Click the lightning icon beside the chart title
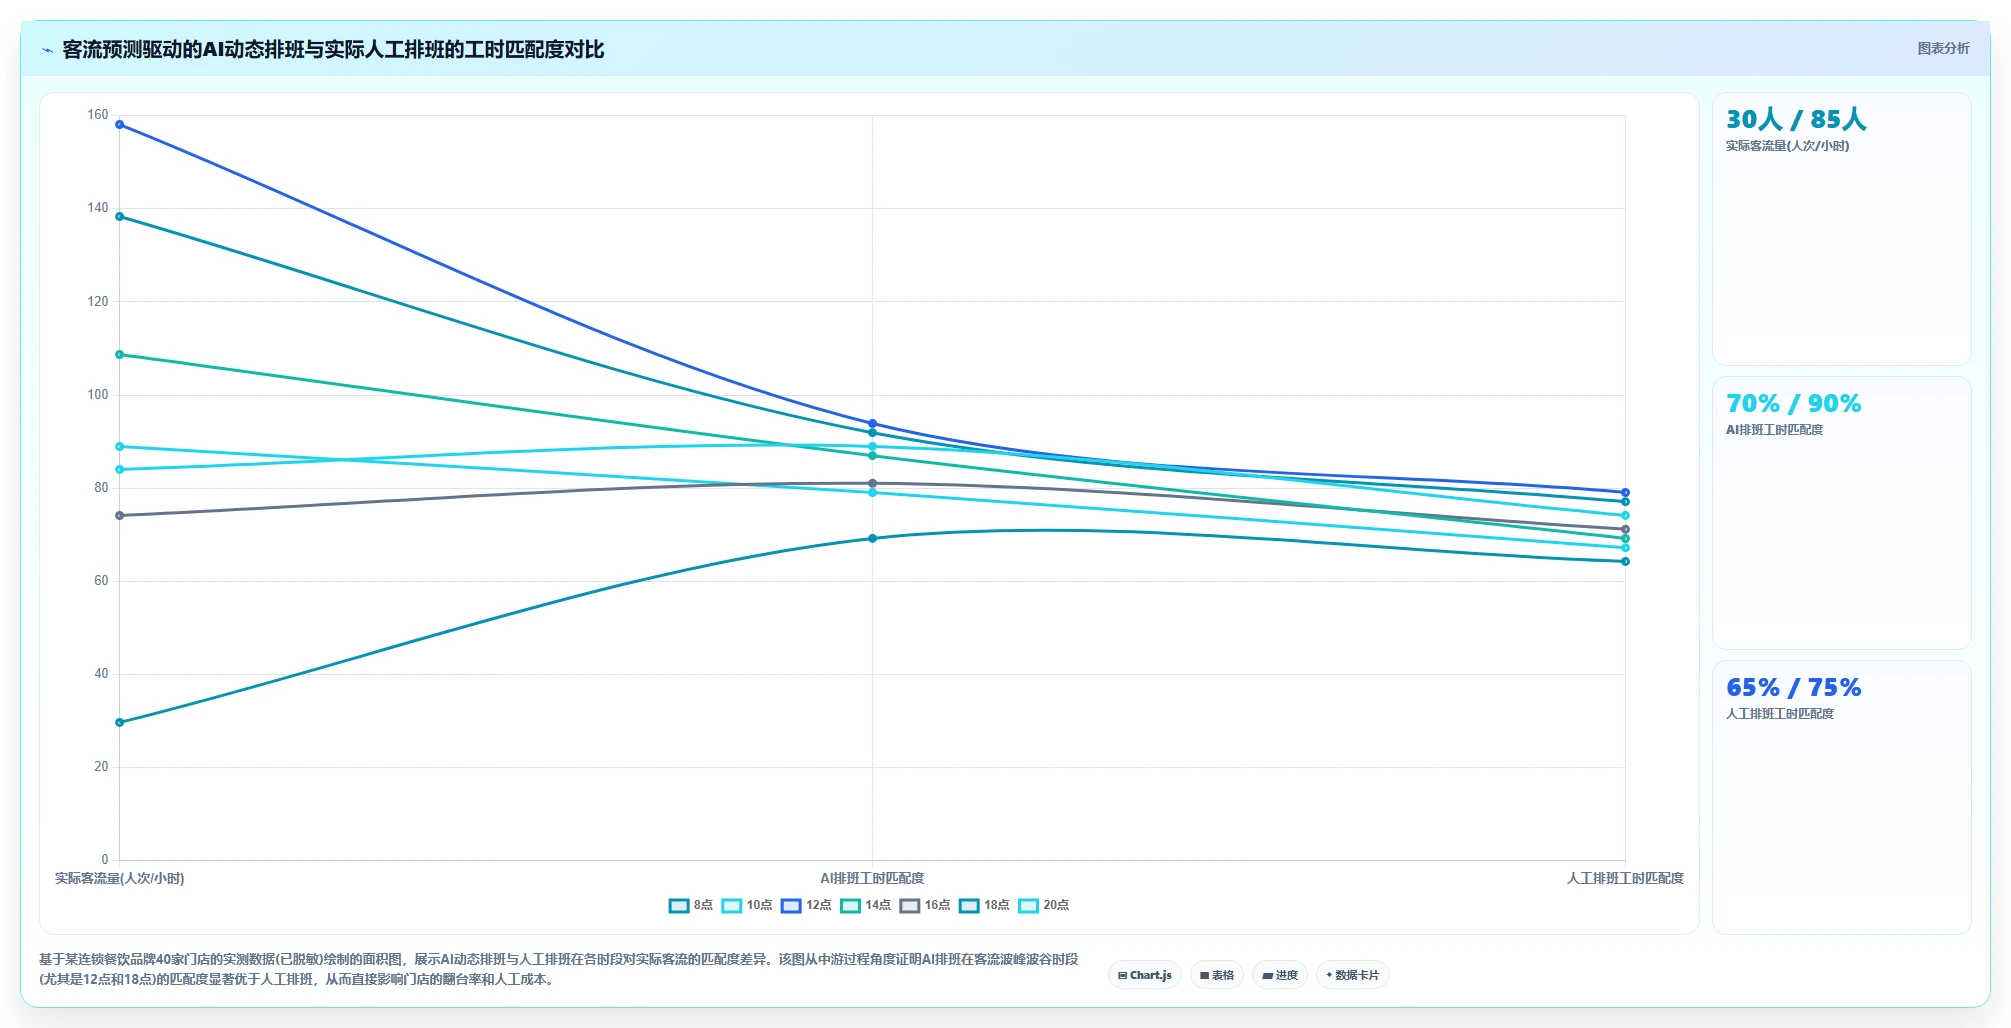Screen dimensions: 2011x1028 [47, 50]
